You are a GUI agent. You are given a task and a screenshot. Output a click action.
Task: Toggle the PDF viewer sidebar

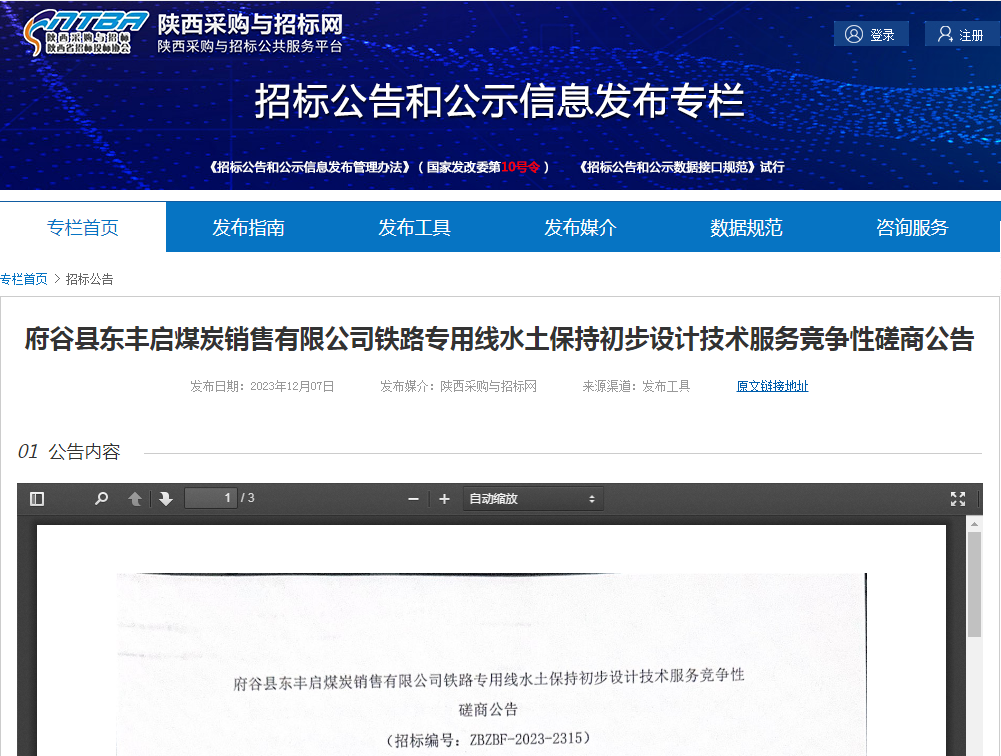click(37, 499)
